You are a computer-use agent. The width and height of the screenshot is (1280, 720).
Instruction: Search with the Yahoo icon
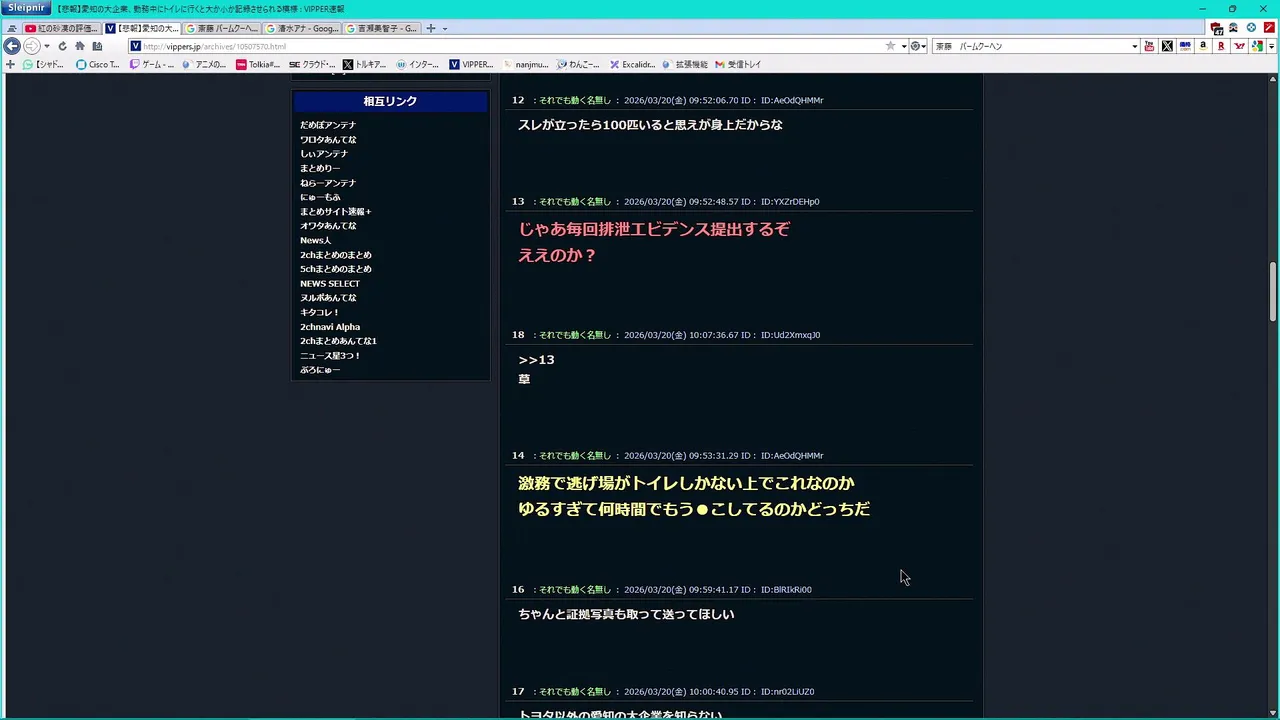1239,46
